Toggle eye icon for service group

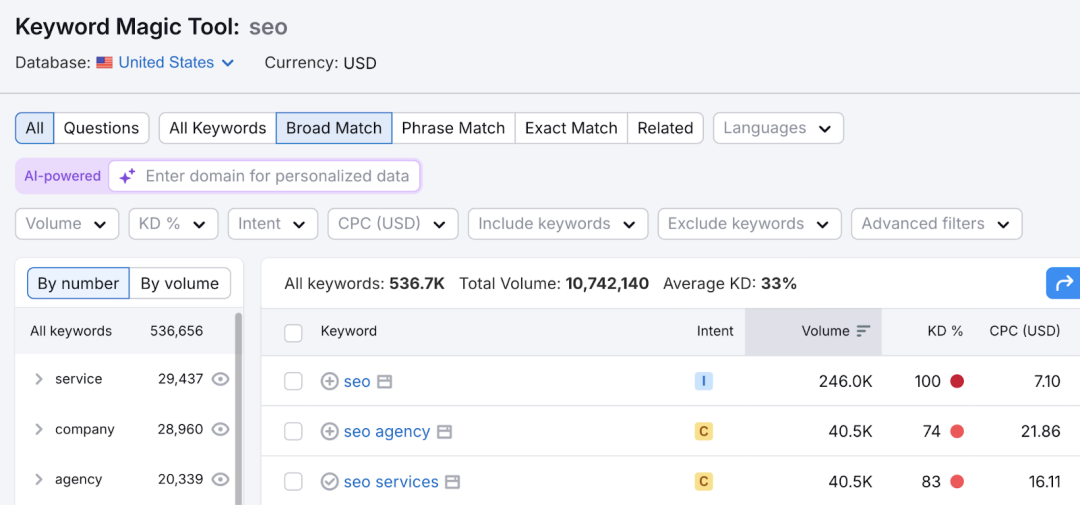pyautogui.click(x=221, y=379)
